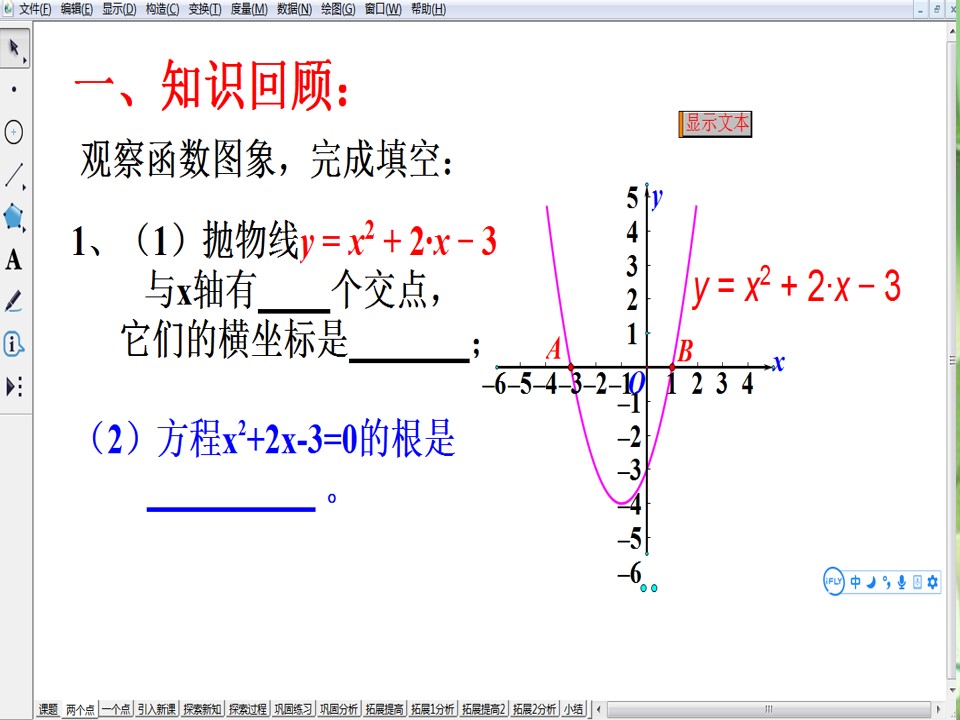Switch to the 探索过程 page tab
The width and height of the screenshot is (960, 720).
coord(248,710)
